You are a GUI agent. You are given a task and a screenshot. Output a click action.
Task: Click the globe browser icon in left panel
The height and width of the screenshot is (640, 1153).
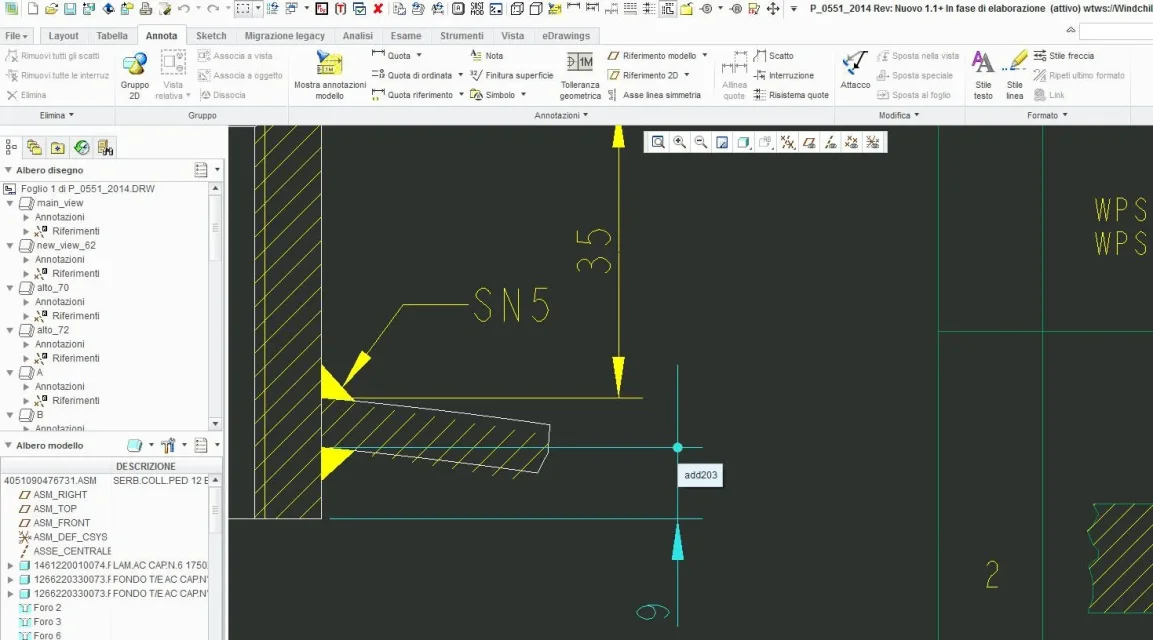(82, 148)
